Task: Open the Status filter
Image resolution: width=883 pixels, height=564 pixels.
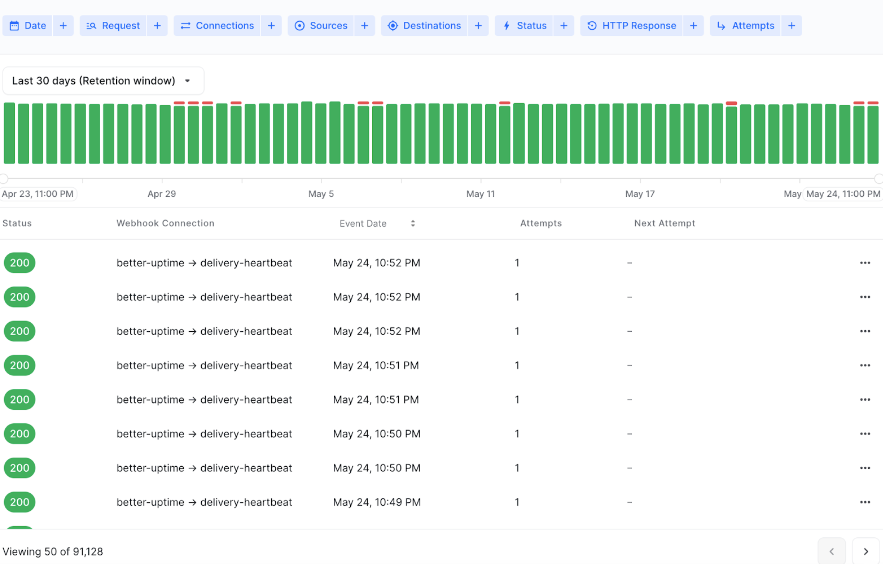Action: coord(524,25)
